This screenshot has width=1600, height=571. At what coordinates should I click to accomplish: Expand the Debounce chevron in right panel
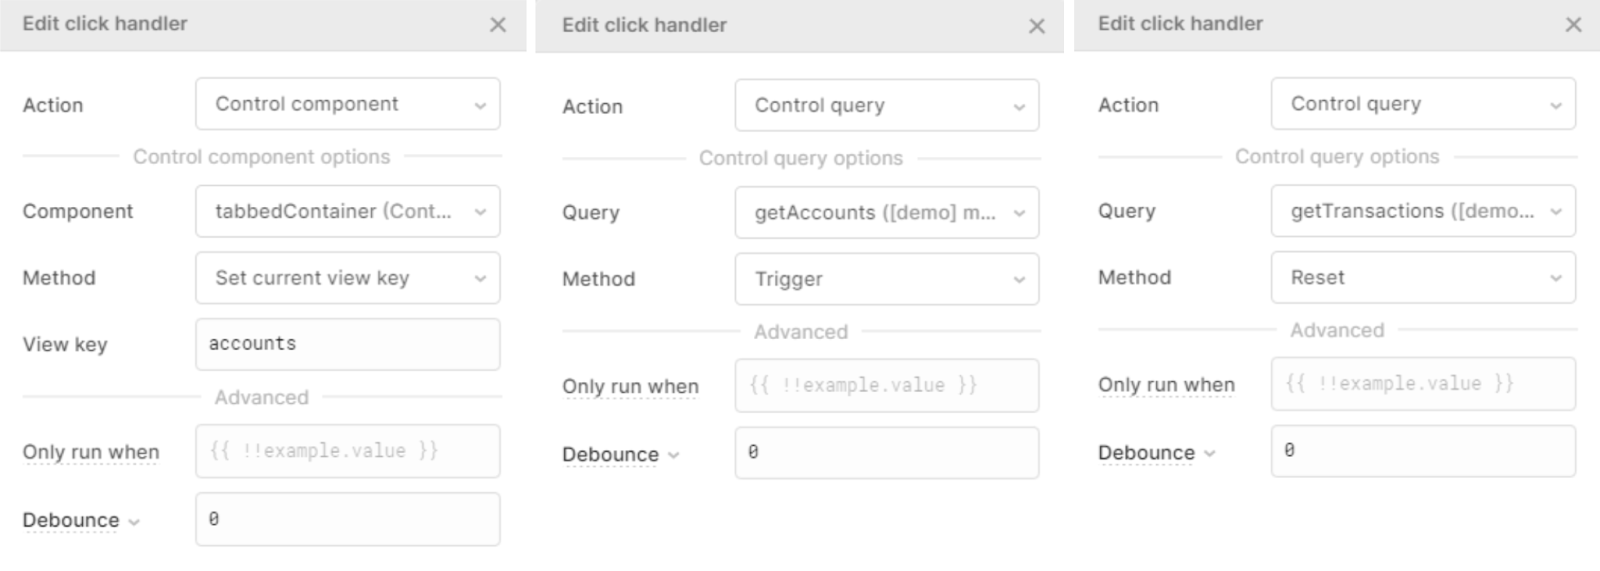pyautogui.click(x=1209, y=454)
